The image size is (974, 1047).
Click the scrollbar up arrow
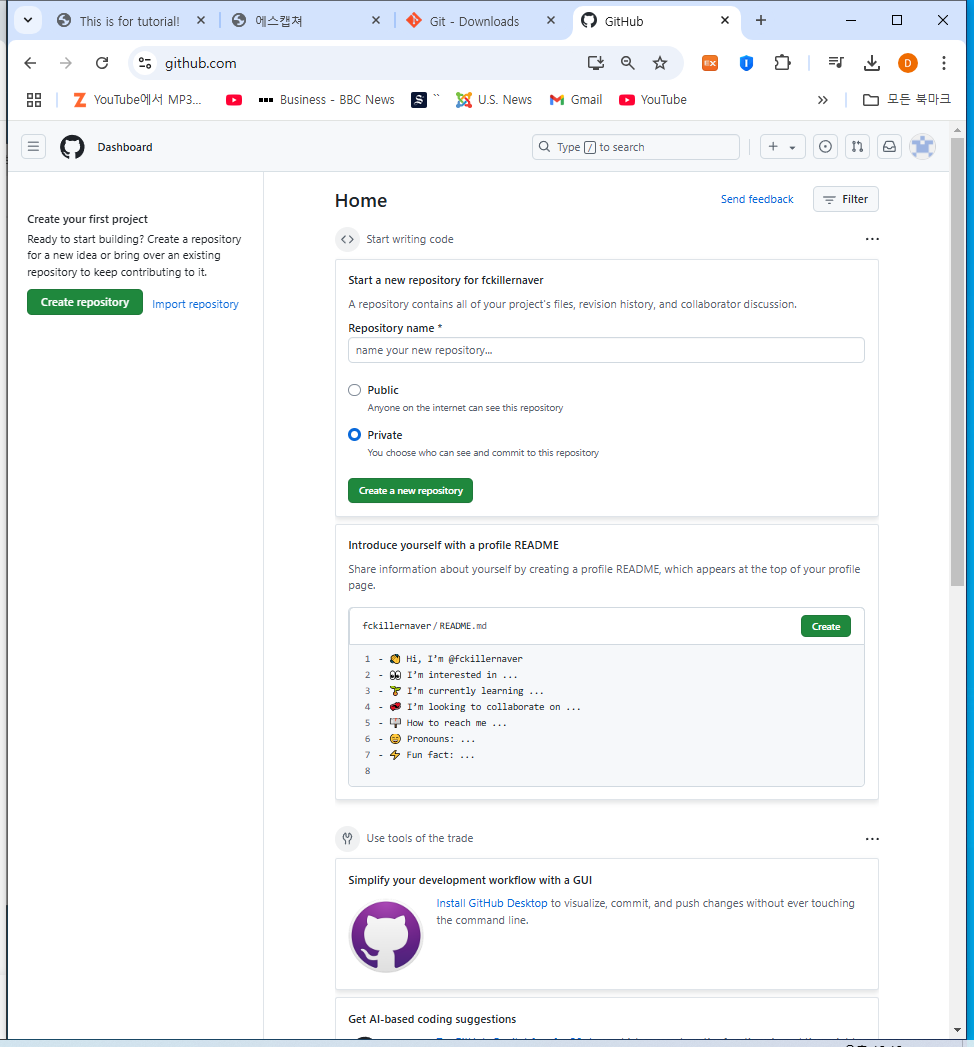pyautogui.click(x=957, y=130)
